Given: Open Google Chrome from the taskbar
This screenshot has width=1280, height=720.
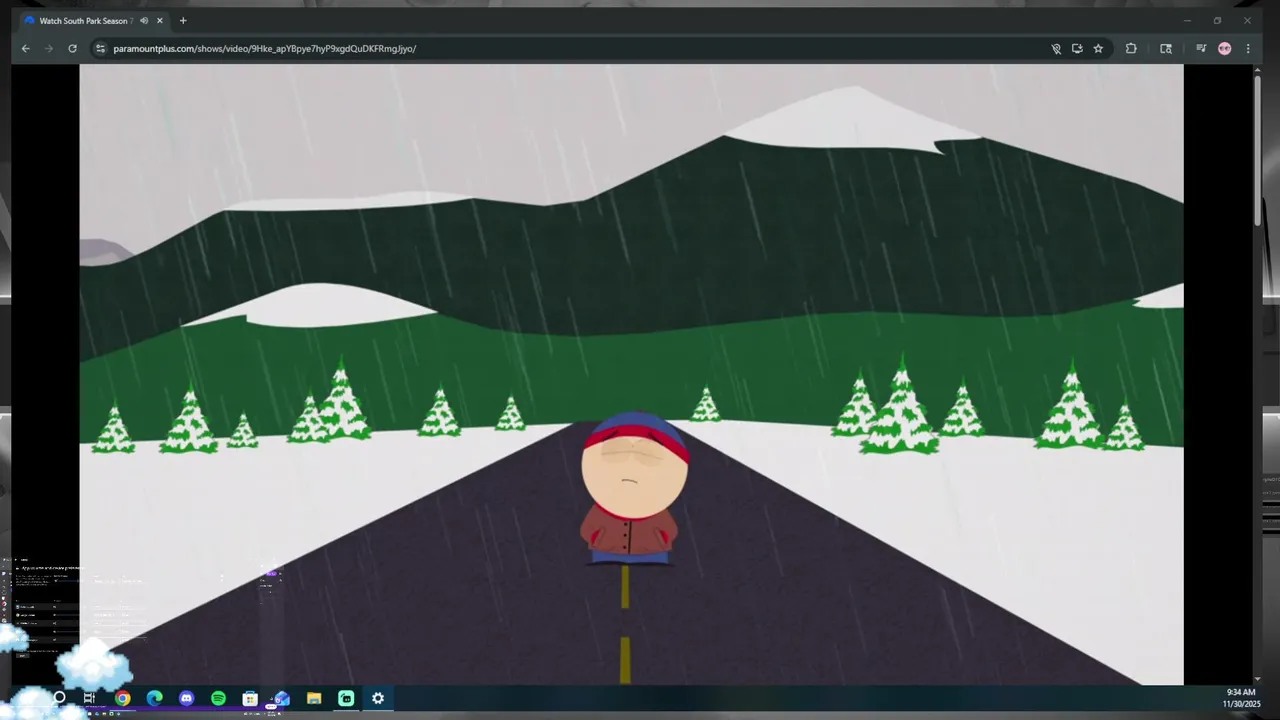Looking at the screenshot, I should (122, 698).
